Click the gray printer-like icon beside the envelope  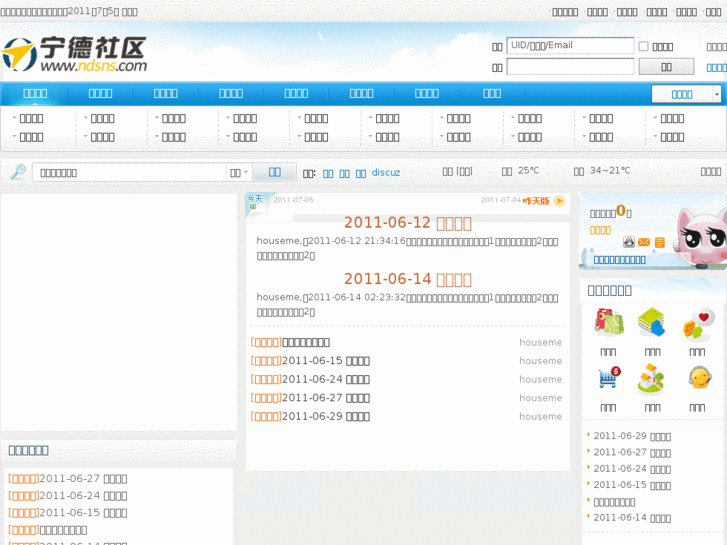[x=629, y=242]
